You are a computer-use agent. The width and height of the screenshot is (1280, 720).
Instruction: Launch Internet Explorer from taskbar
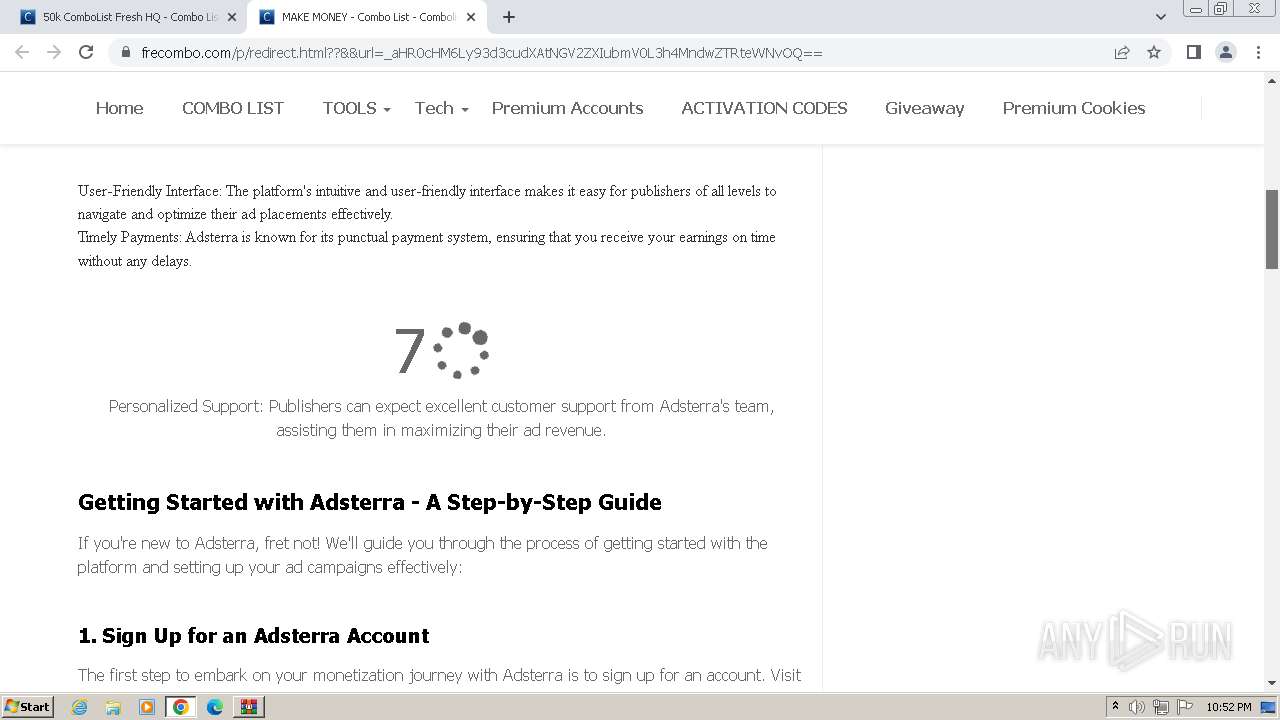point(79,707)
